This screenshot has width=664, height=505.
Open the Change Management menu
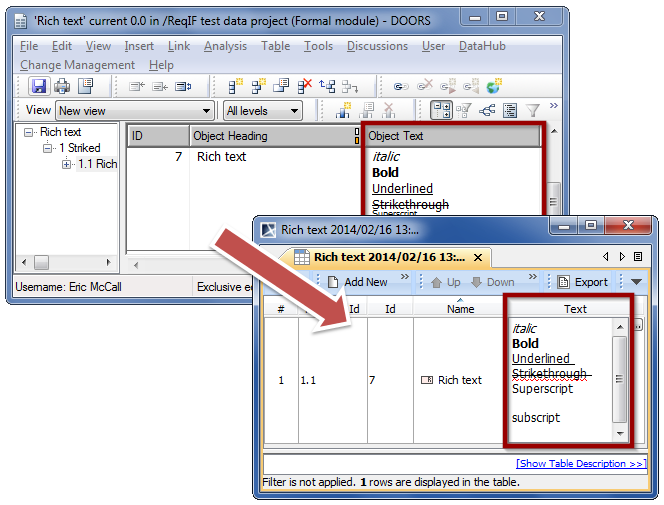[x=77, y=65]
